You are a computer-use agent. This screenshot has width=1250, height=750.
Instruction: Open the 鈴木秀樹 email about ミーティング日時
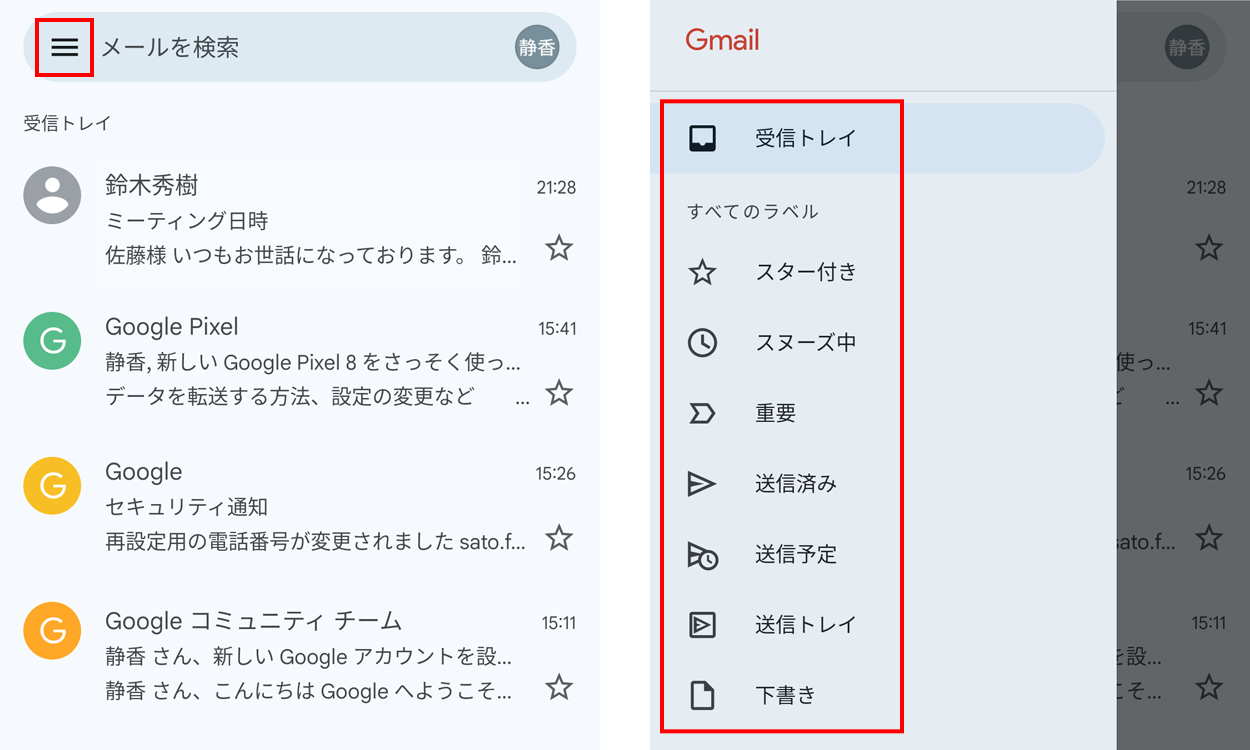[x=310, y=221]
